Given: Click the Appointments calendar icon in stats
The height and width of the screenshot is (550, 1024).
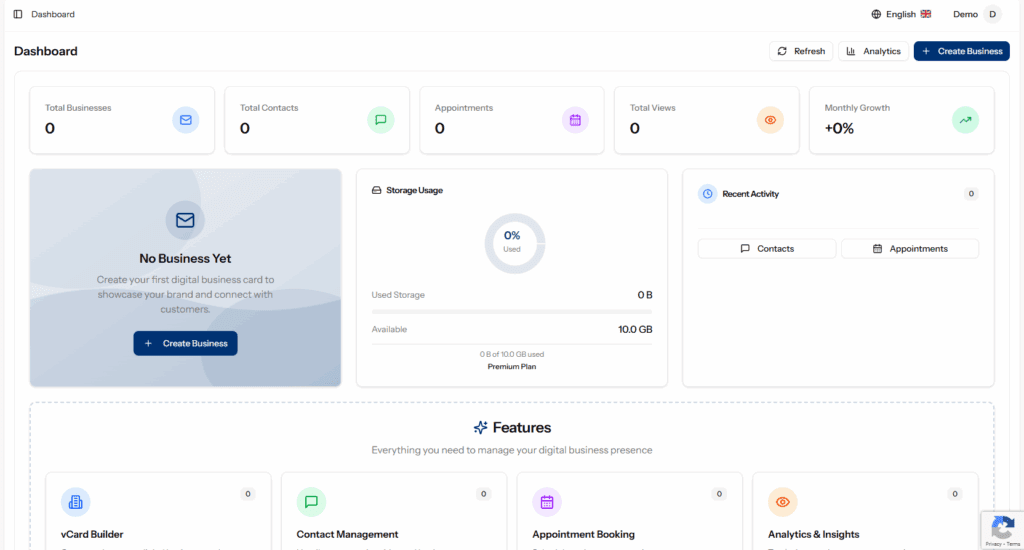Looking at the screenshot, I should [x=575, y=120].
